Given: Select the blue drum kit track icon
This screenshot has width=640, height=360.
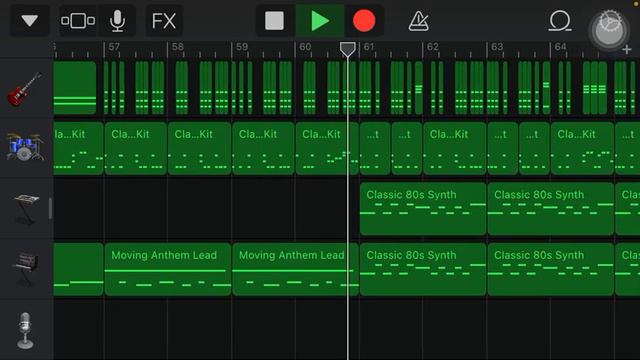Looking at the screenshot, I should [25, 147].
